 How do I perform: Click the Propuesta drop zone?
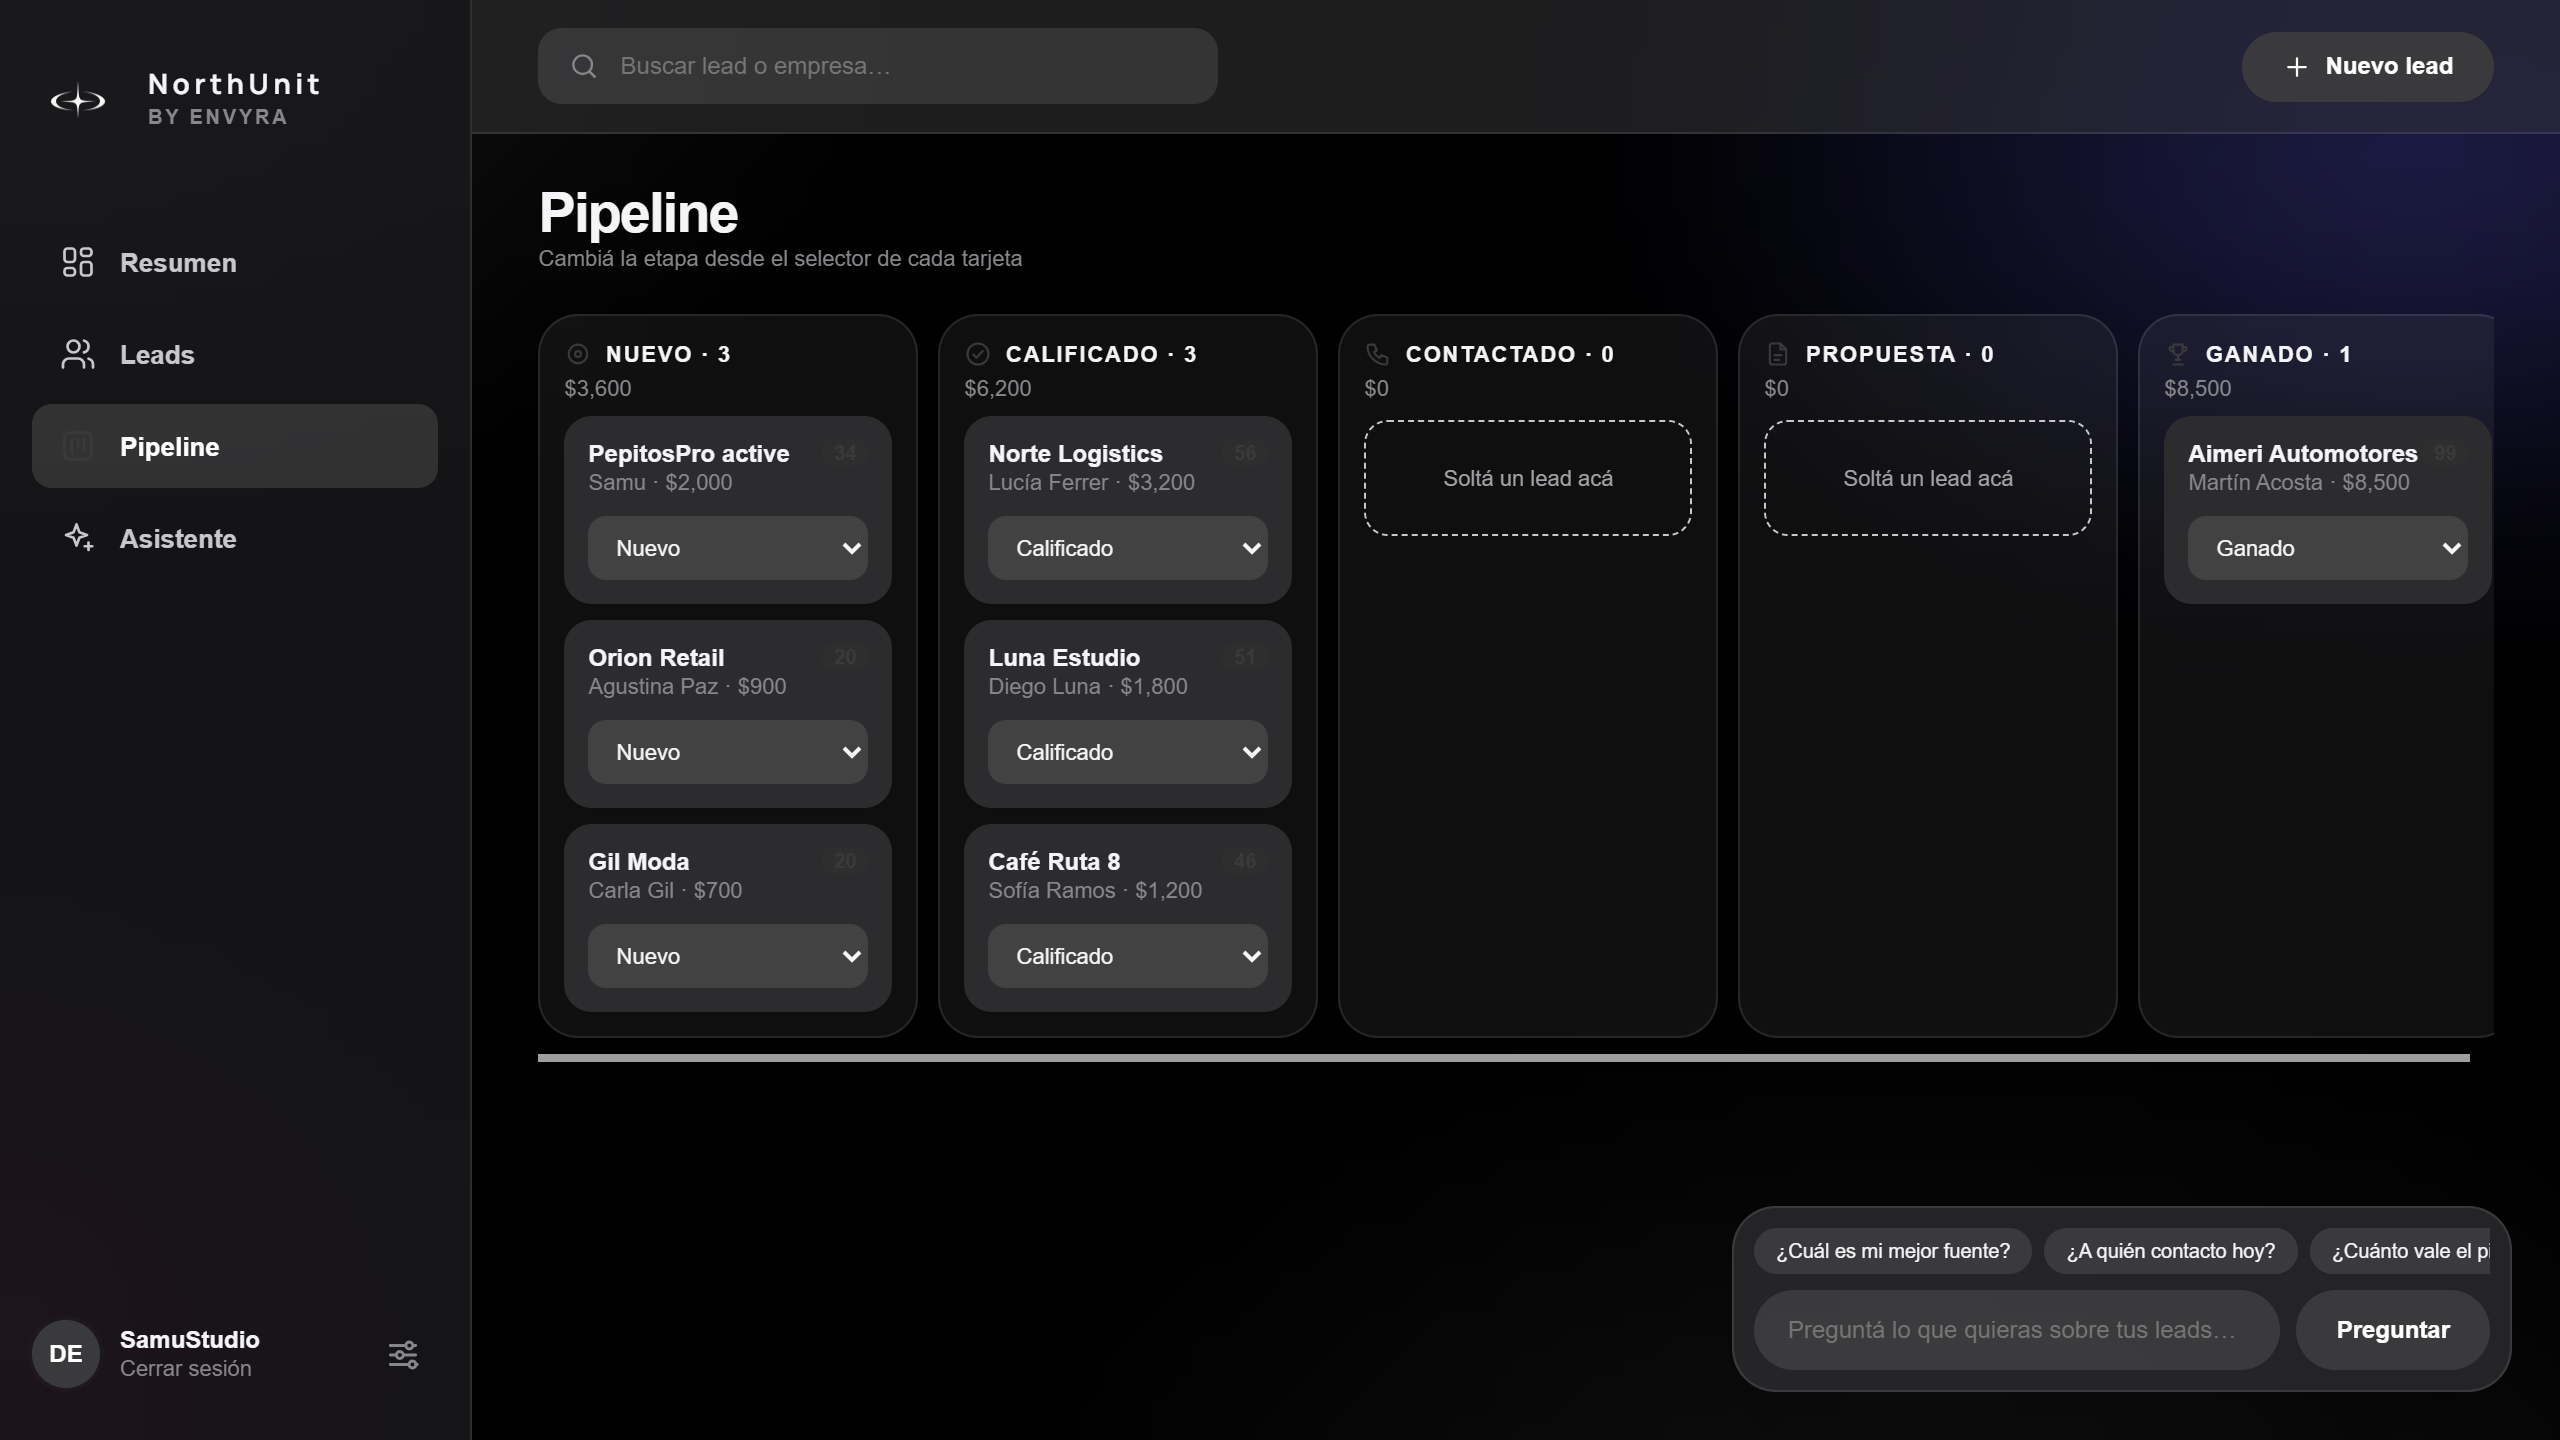click(x=1928, y=478)
